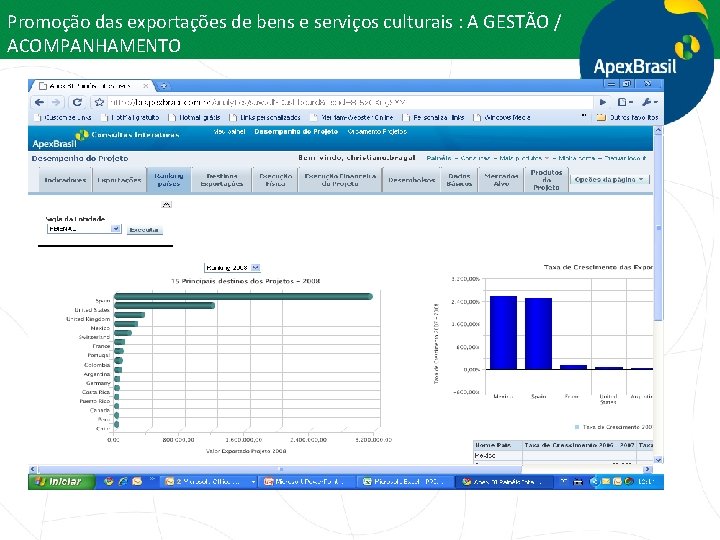
Task: Click the Mexico bar in growth chart
Action: click(503, 332)
